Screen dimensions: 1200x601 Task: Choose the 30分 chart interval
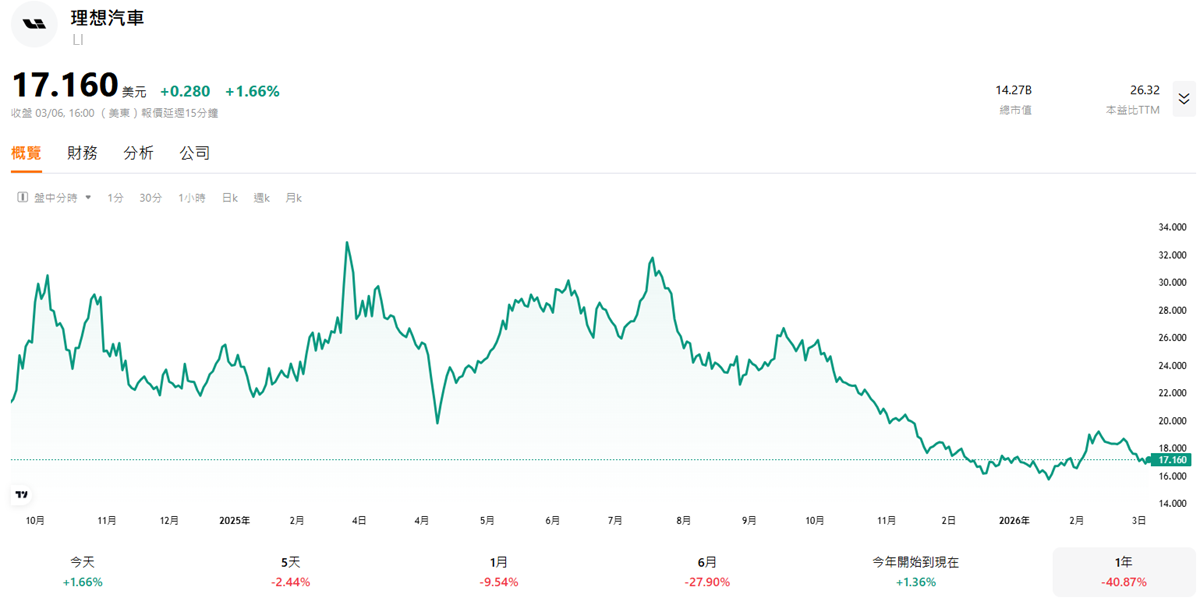[x=150, y=198]
